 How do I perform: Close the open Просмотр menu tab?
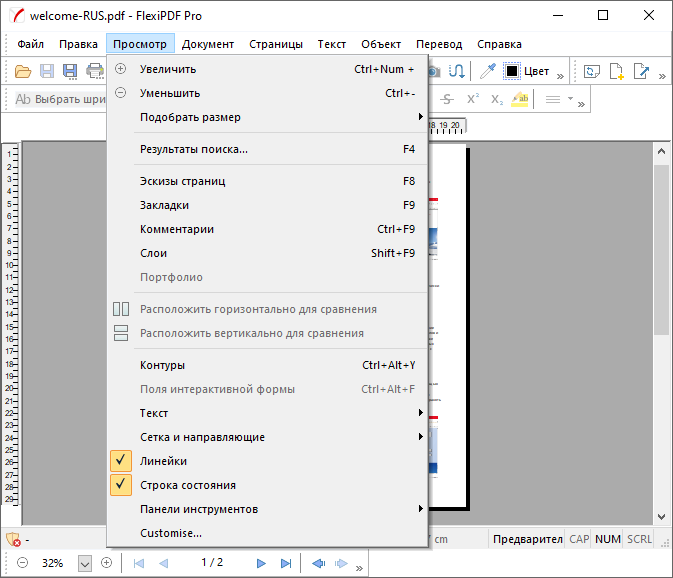140,44
